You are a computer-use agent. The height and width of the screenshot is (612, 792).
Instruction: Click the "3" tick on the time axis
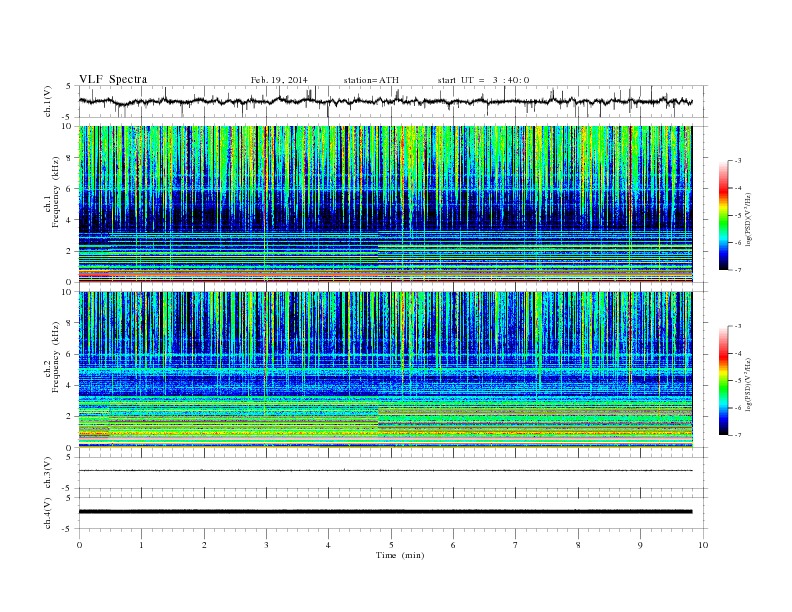[266, 545]
